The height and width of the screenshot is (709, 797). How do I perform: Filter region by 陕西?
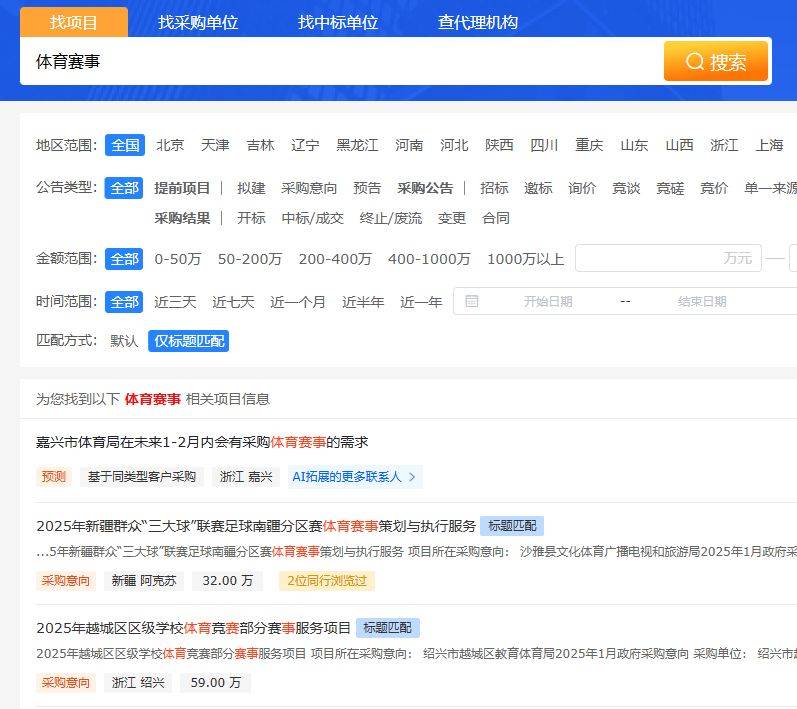coord(499,145)
